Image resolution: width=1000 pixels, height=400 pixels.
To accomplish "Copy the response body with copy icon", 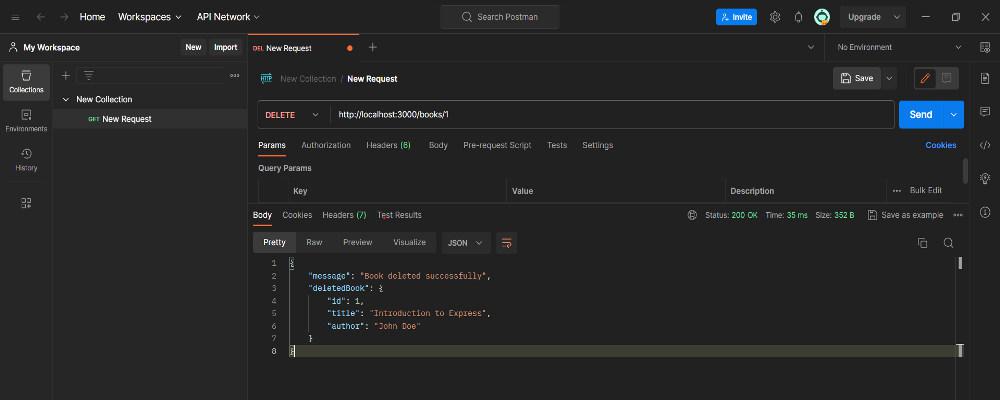I will pyautogui.click(x=922, y=243).
